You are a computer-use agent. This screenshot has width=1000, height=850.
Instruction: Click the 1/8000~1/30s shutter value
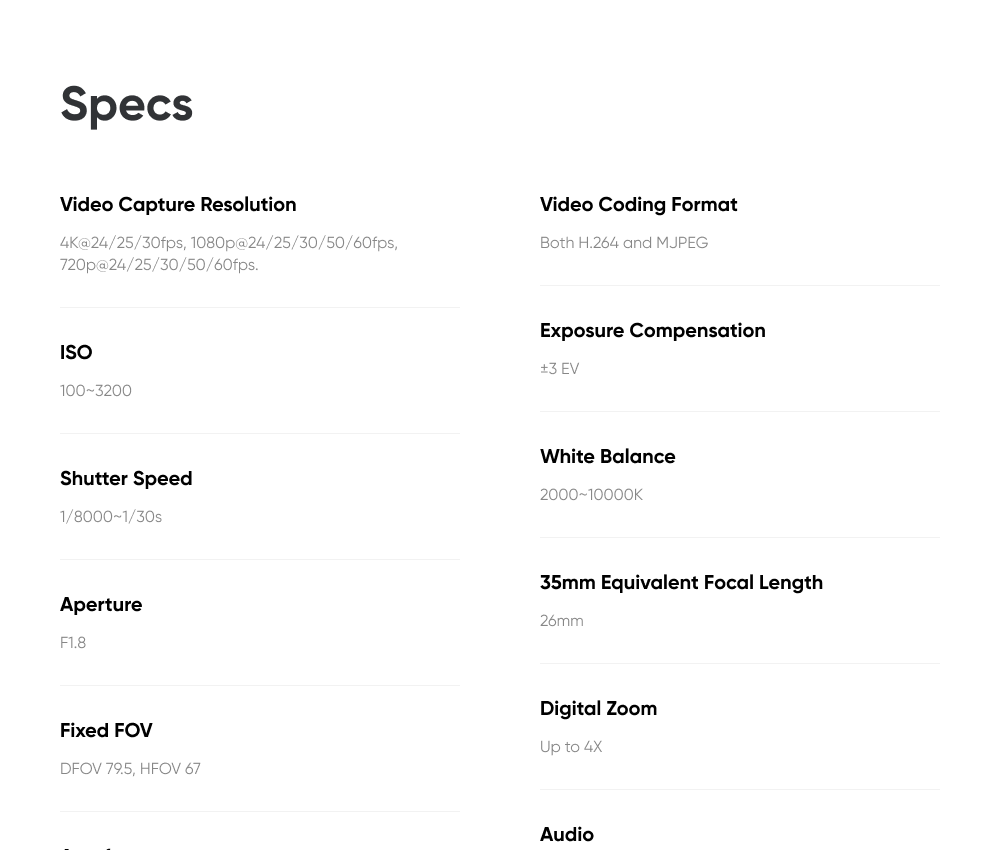(x=111, y=517)
